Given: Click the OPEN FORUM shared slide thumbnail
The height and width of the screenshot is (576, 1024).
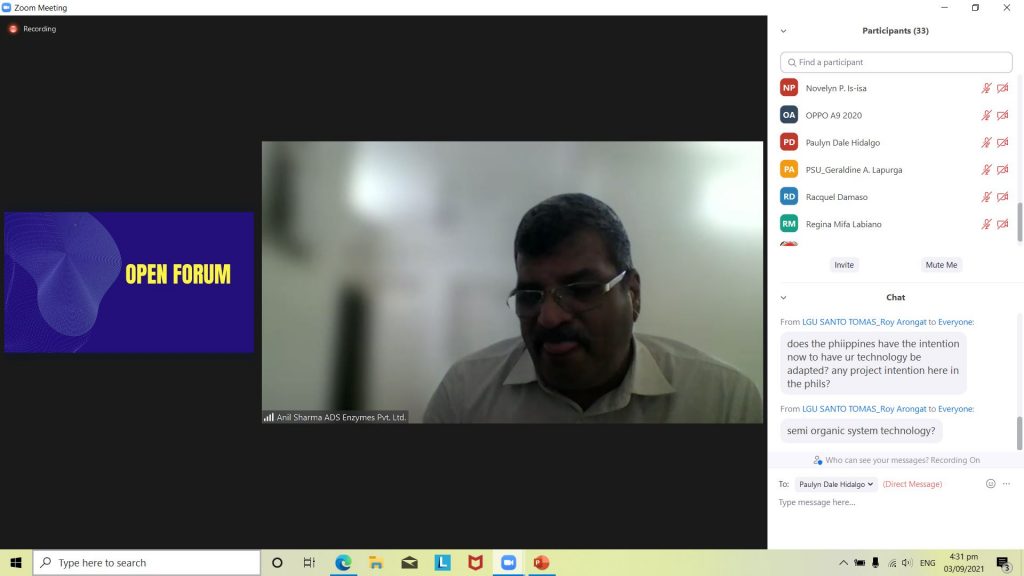Looking at the screenshot, I should (x=129, y=282).
